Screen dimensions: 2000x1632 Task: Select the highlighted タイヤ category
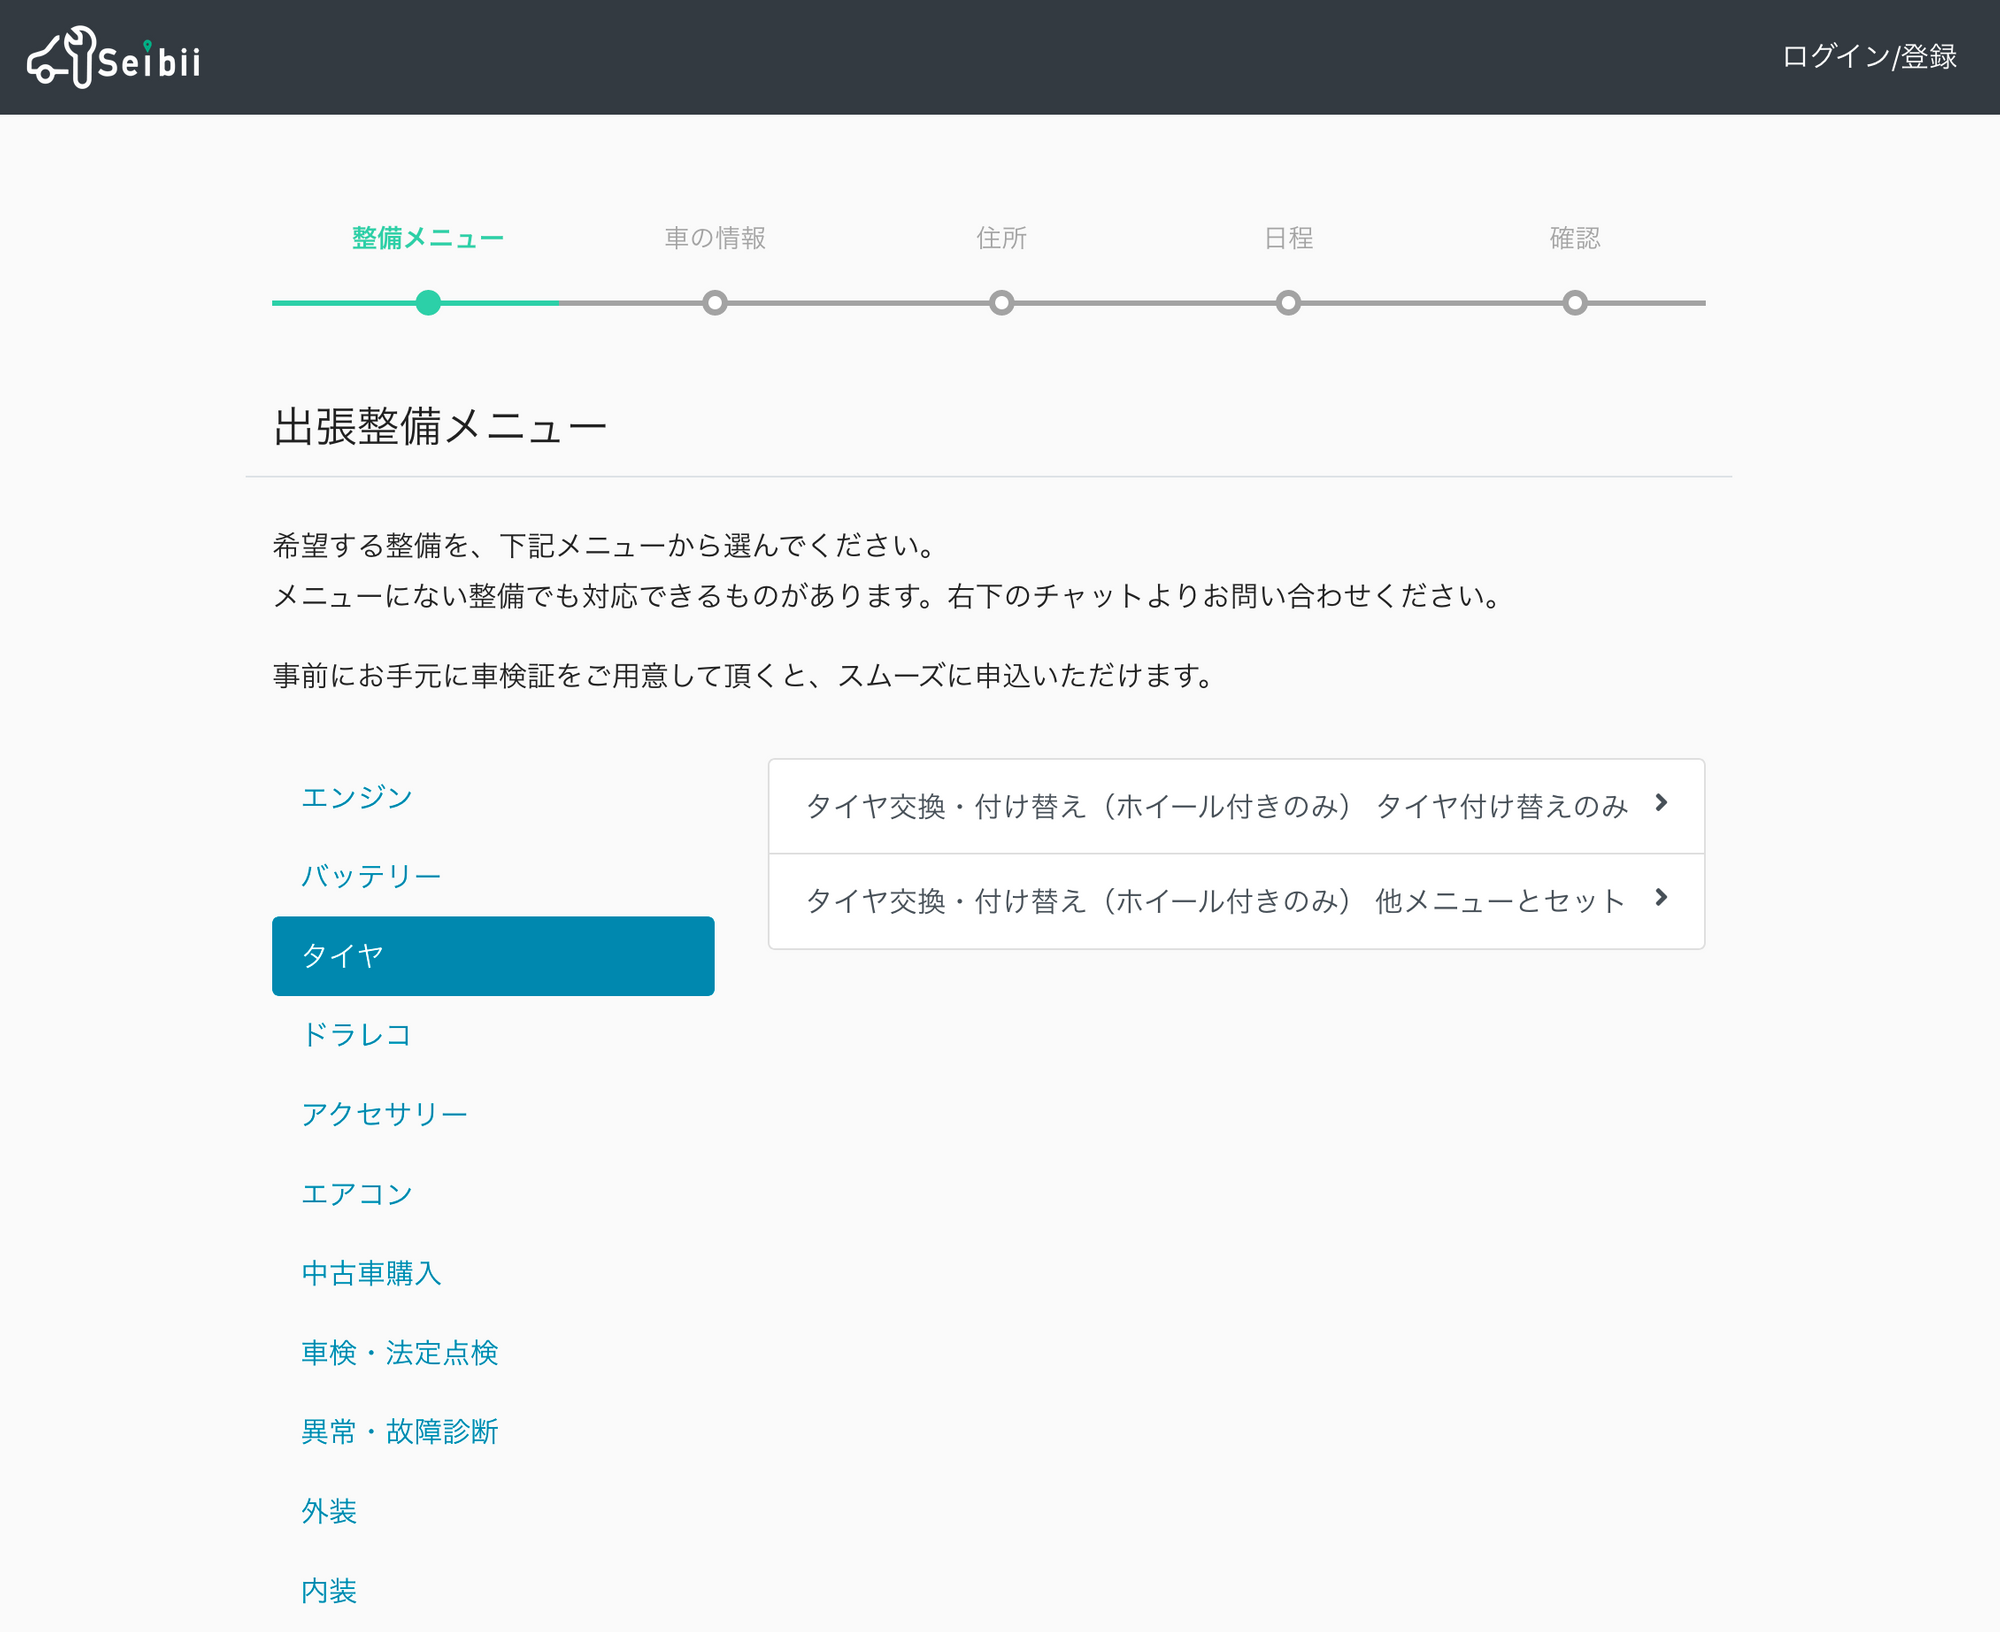coord(493,956)
